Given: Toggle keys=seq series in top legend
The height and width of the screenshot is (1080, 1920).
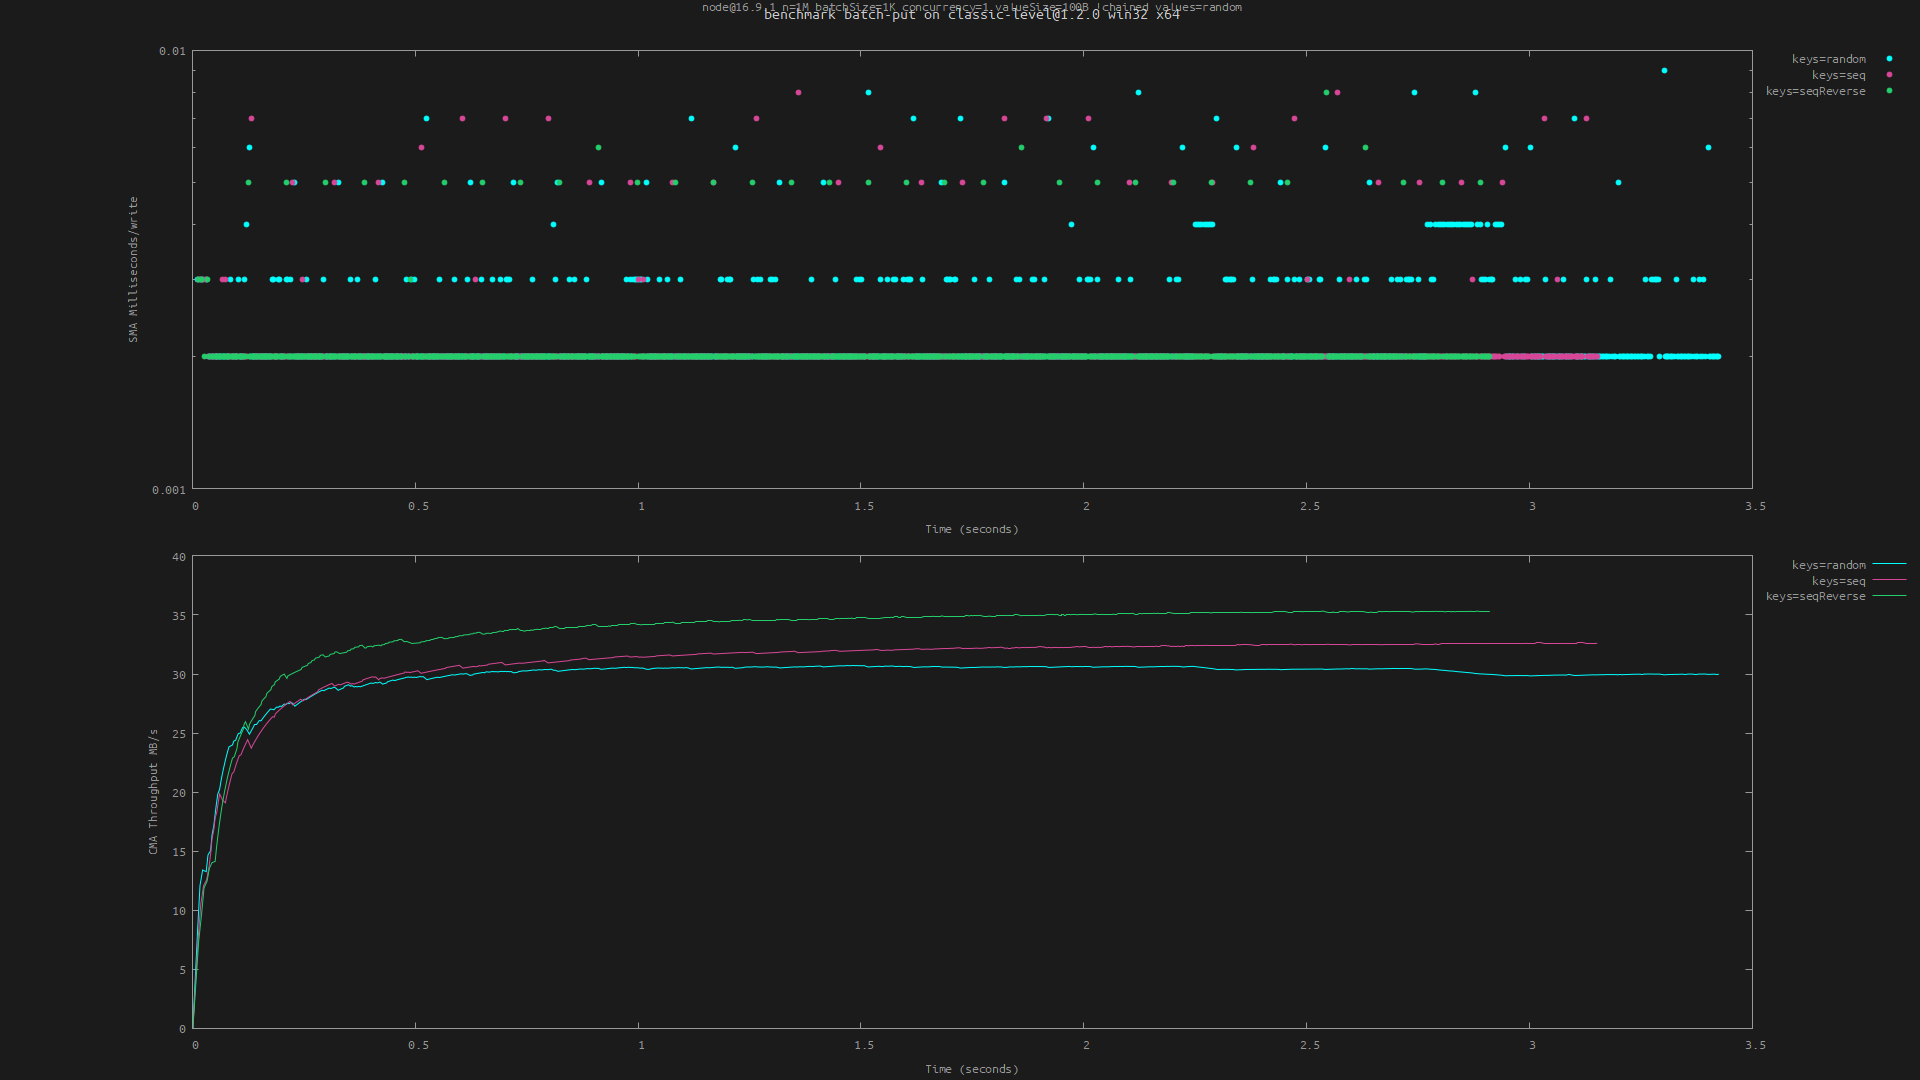Looking at the screenshot, I should click(1837, 75).
